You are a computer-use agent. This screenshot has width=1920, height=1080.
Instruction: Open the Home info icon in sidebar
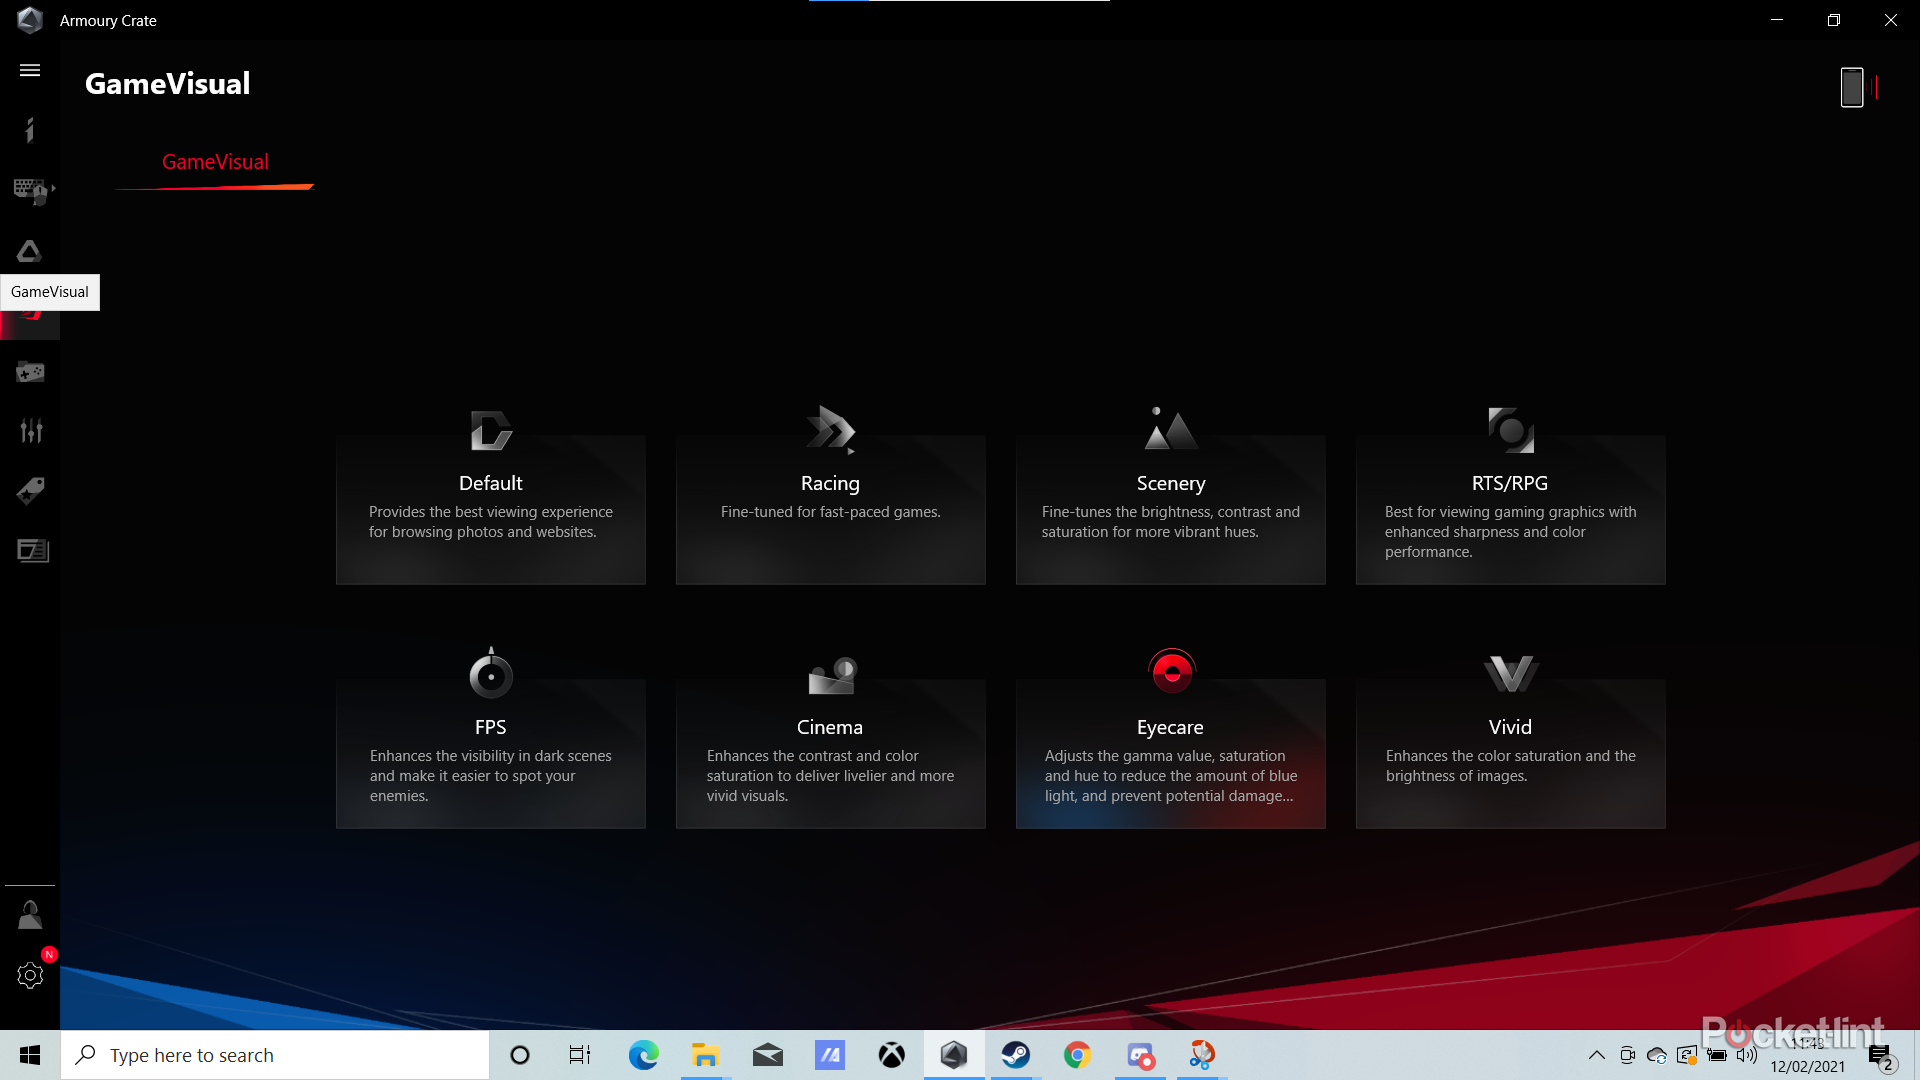click(30, 130)
